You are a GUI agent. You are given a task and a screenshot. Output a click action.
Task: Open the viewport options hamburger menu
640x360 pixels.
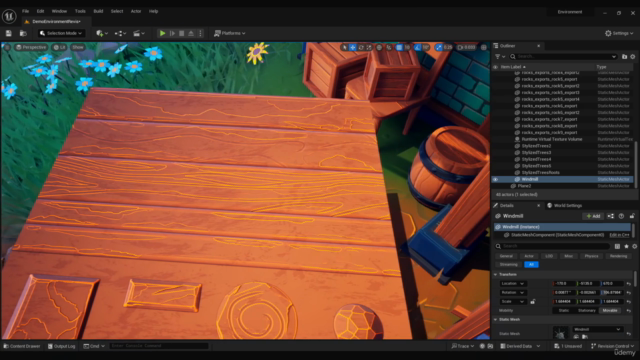(7, 47)
